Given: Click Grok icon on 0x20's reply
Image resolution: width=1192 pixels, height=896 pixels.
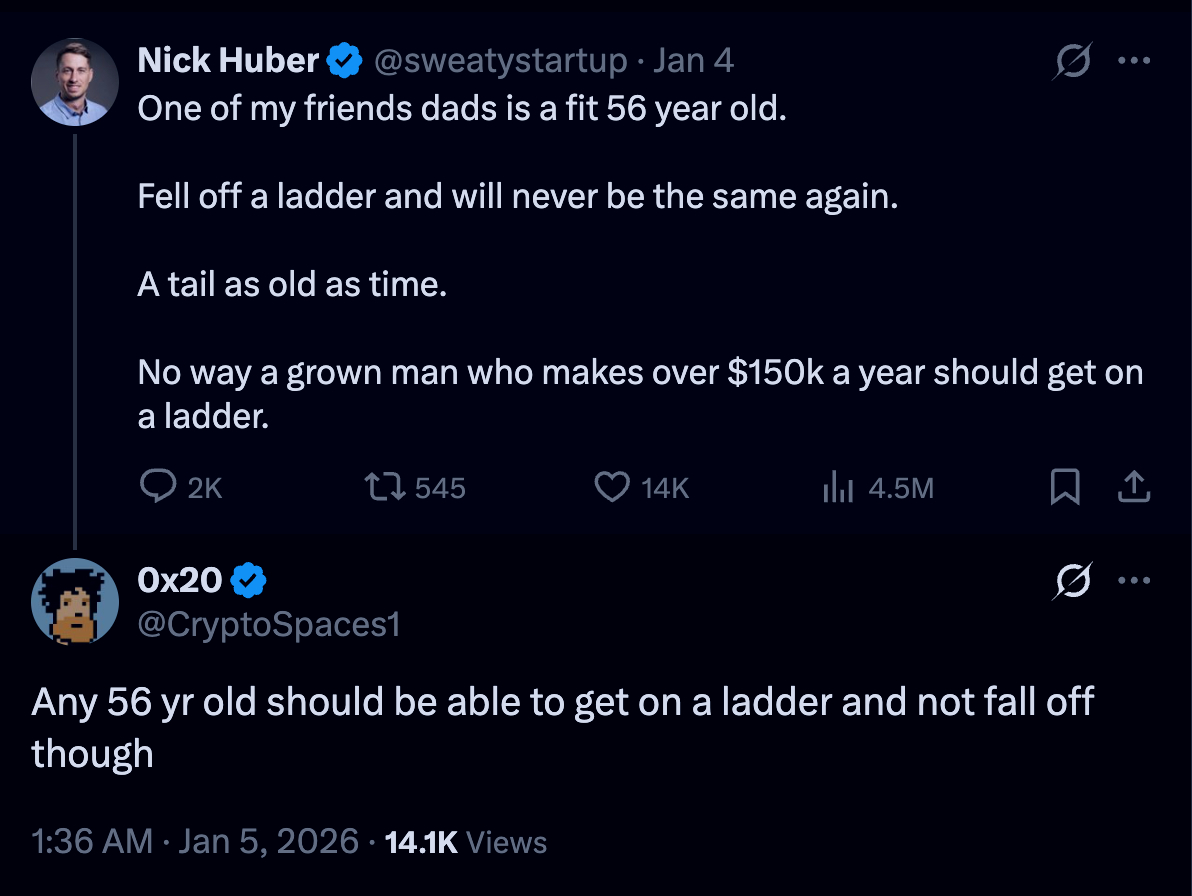Looking at the screenshot, I should pyautogui.click(x=1072, y=581).
